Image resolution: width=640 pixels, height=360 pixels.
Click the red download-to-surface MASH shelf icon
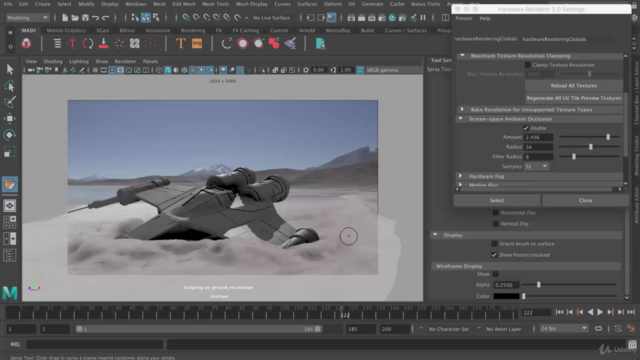(x=104, y=43)
